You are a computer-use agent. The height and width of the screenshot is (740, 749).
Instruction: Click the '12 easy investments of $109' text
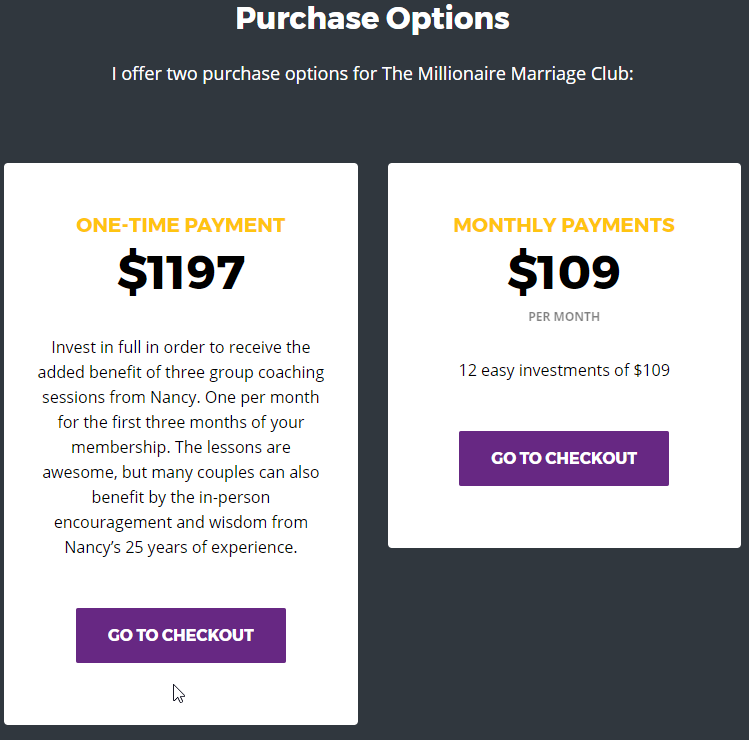pyautogui.click(x=564, y=370)
